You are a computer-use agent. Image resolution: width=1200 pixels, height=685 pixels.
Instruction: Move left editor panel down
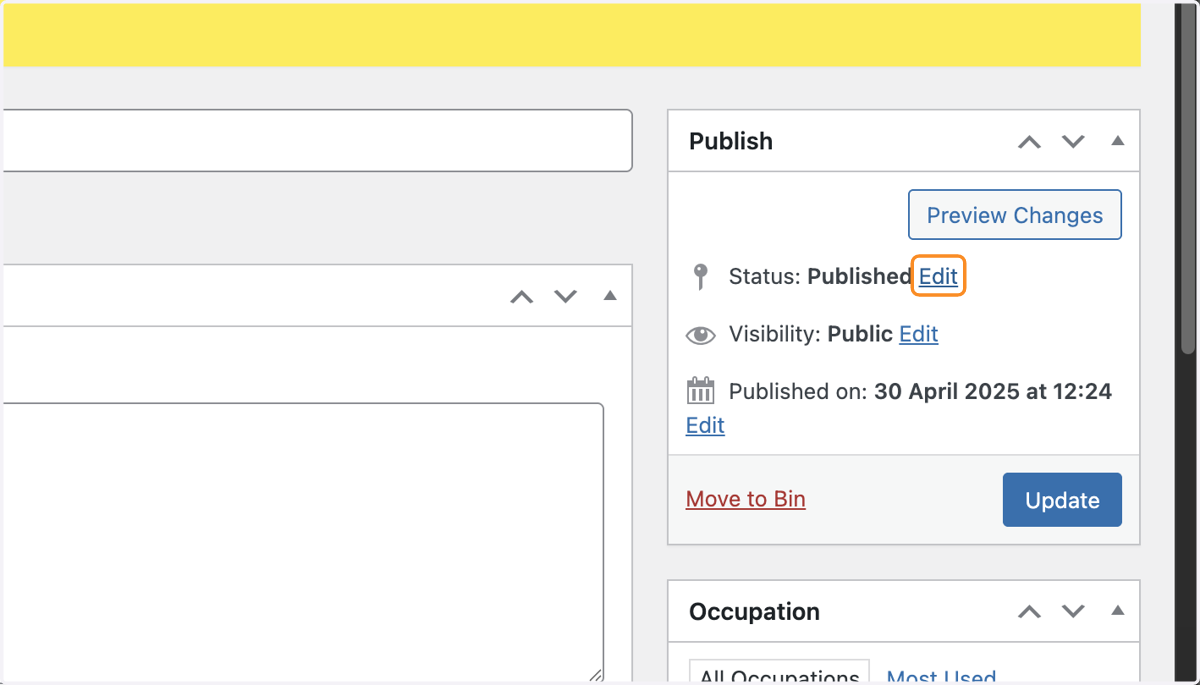coord(566,296)
